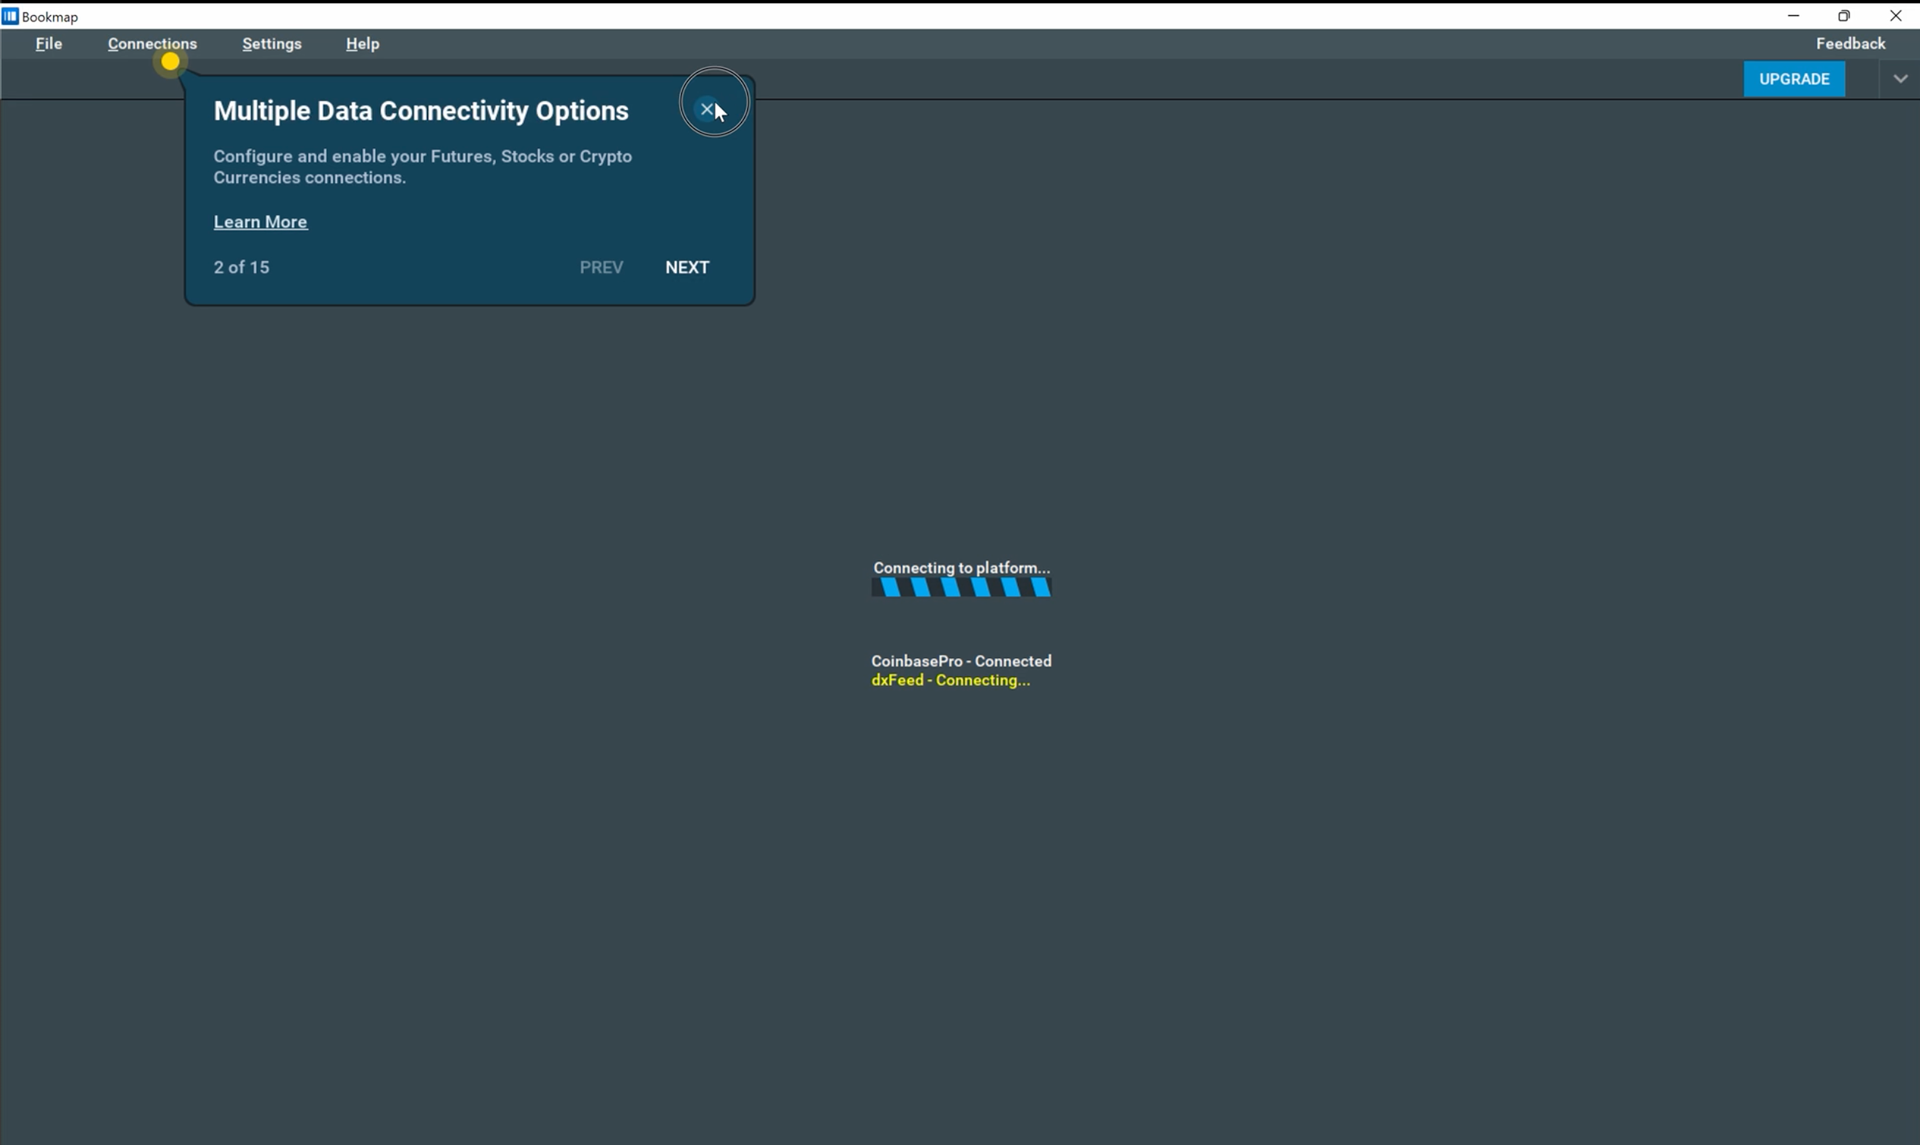Restore down the Bookmap window
The width and height of the screenshot is (1920, 1145).
(x=1844, y=16)
